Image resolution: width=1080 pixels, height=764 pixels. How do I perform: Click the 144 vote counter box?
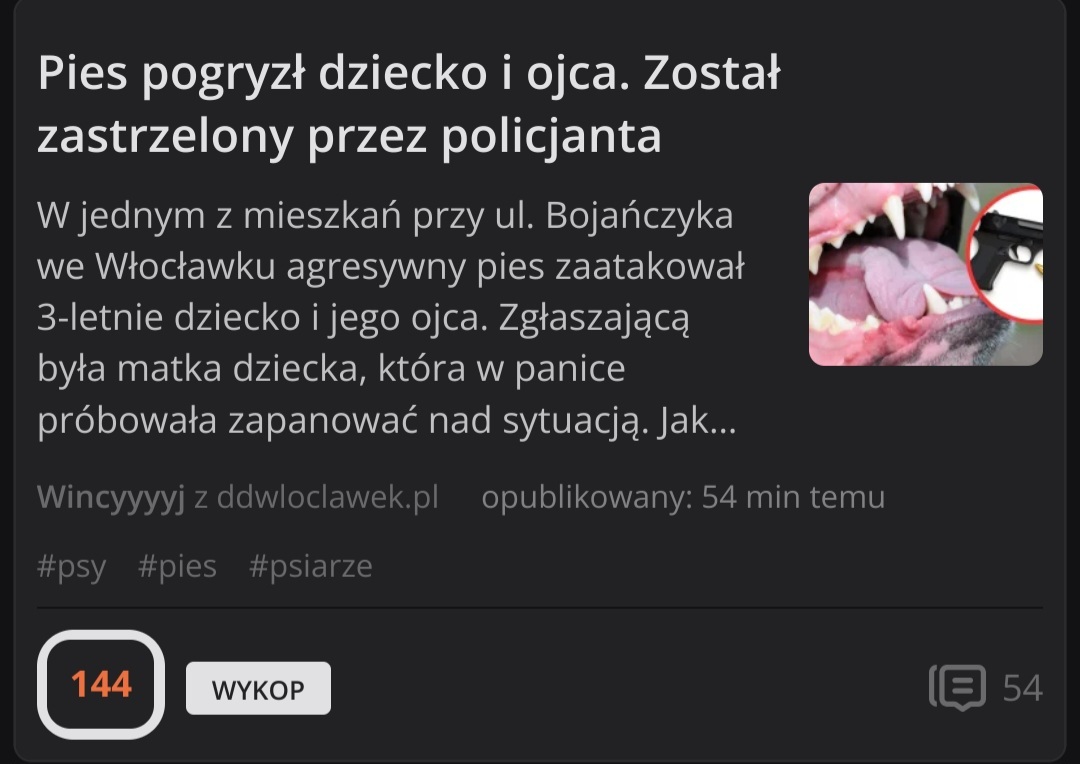pyautogui.click(x=101, y=684)
